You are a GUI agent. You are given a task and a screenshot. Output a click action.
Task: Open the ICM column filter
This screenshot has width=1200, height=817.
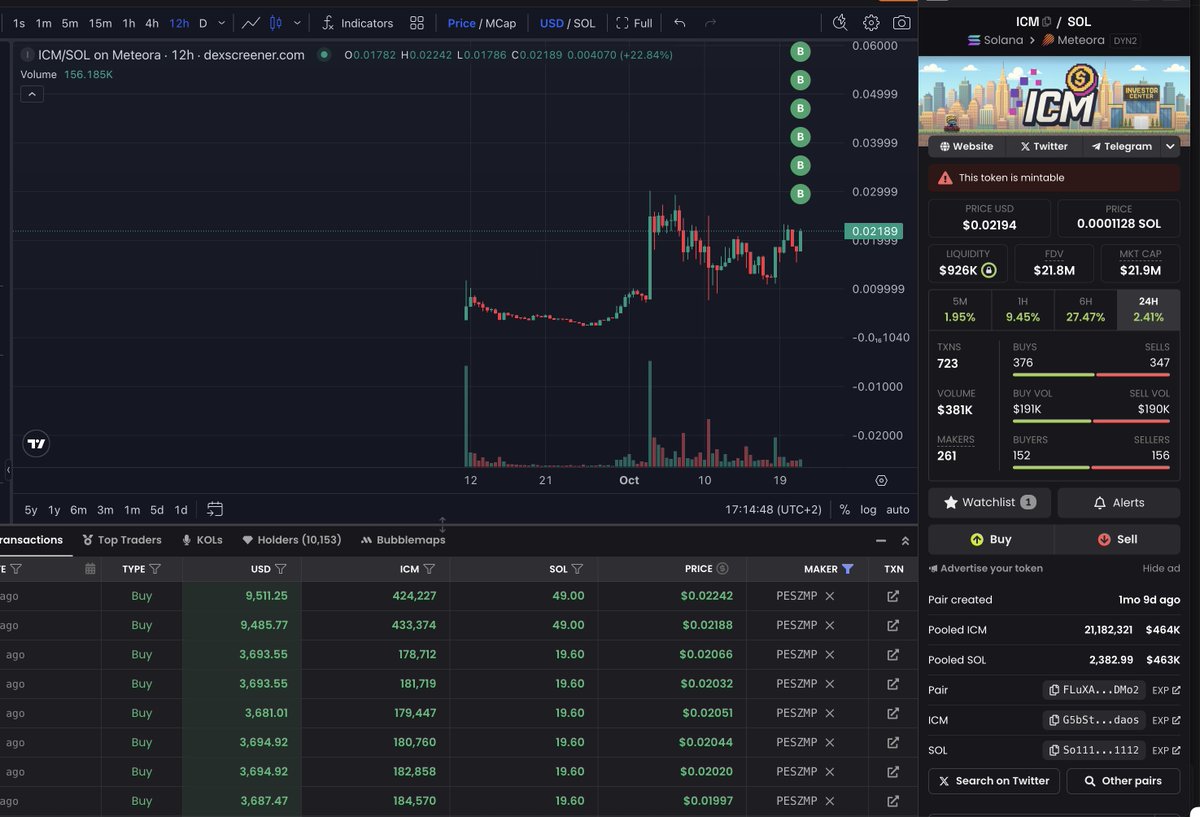(x=429, y=569)
